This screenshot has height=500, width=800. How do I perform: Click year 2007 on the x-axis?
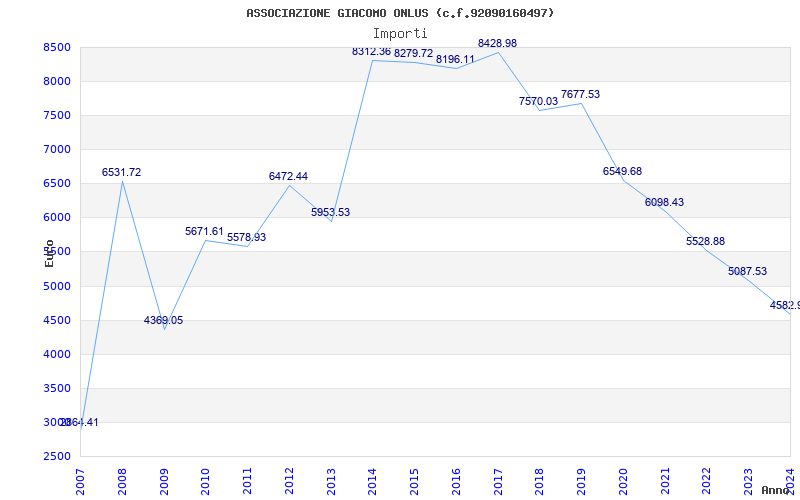pyautogui.click(x=80, y=482)
